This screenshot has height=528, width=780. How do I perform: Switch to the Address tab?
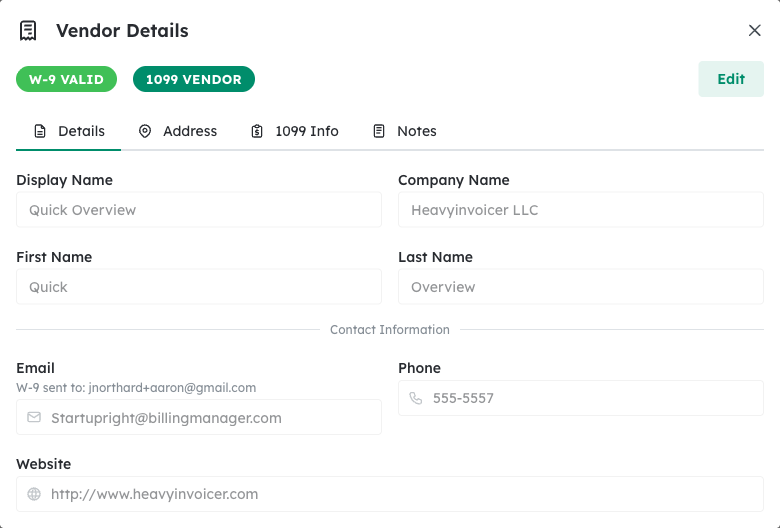pyautogui.click(x=178, y=131)
